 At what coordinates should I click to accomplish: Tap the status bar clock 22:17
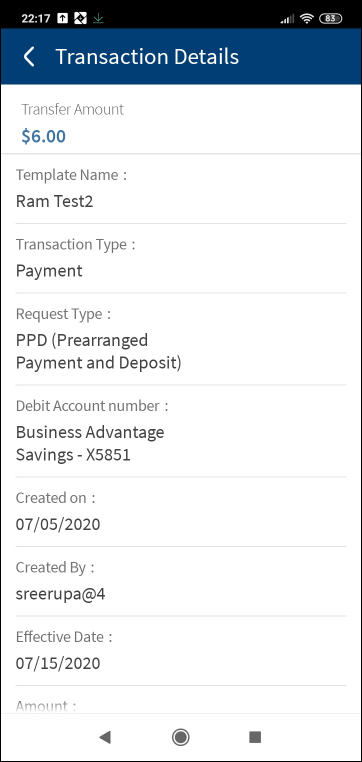coord(36,18)
